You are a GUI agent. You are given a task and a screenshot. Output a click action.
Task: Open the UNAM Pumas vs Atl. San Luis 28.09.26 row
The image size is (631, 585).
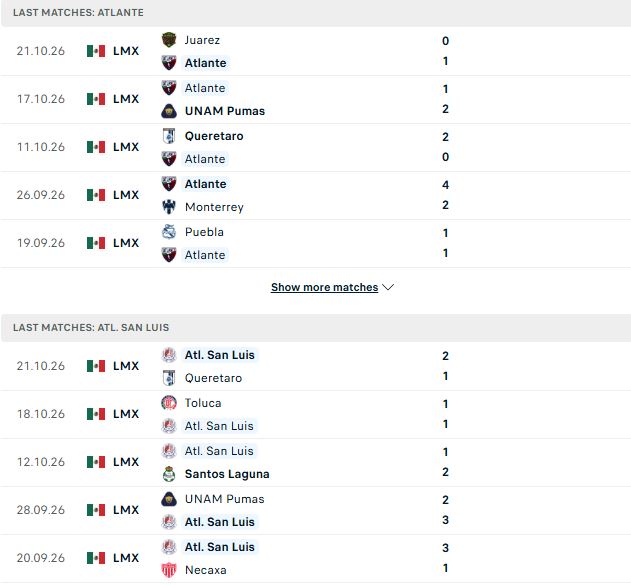[316, 511]
